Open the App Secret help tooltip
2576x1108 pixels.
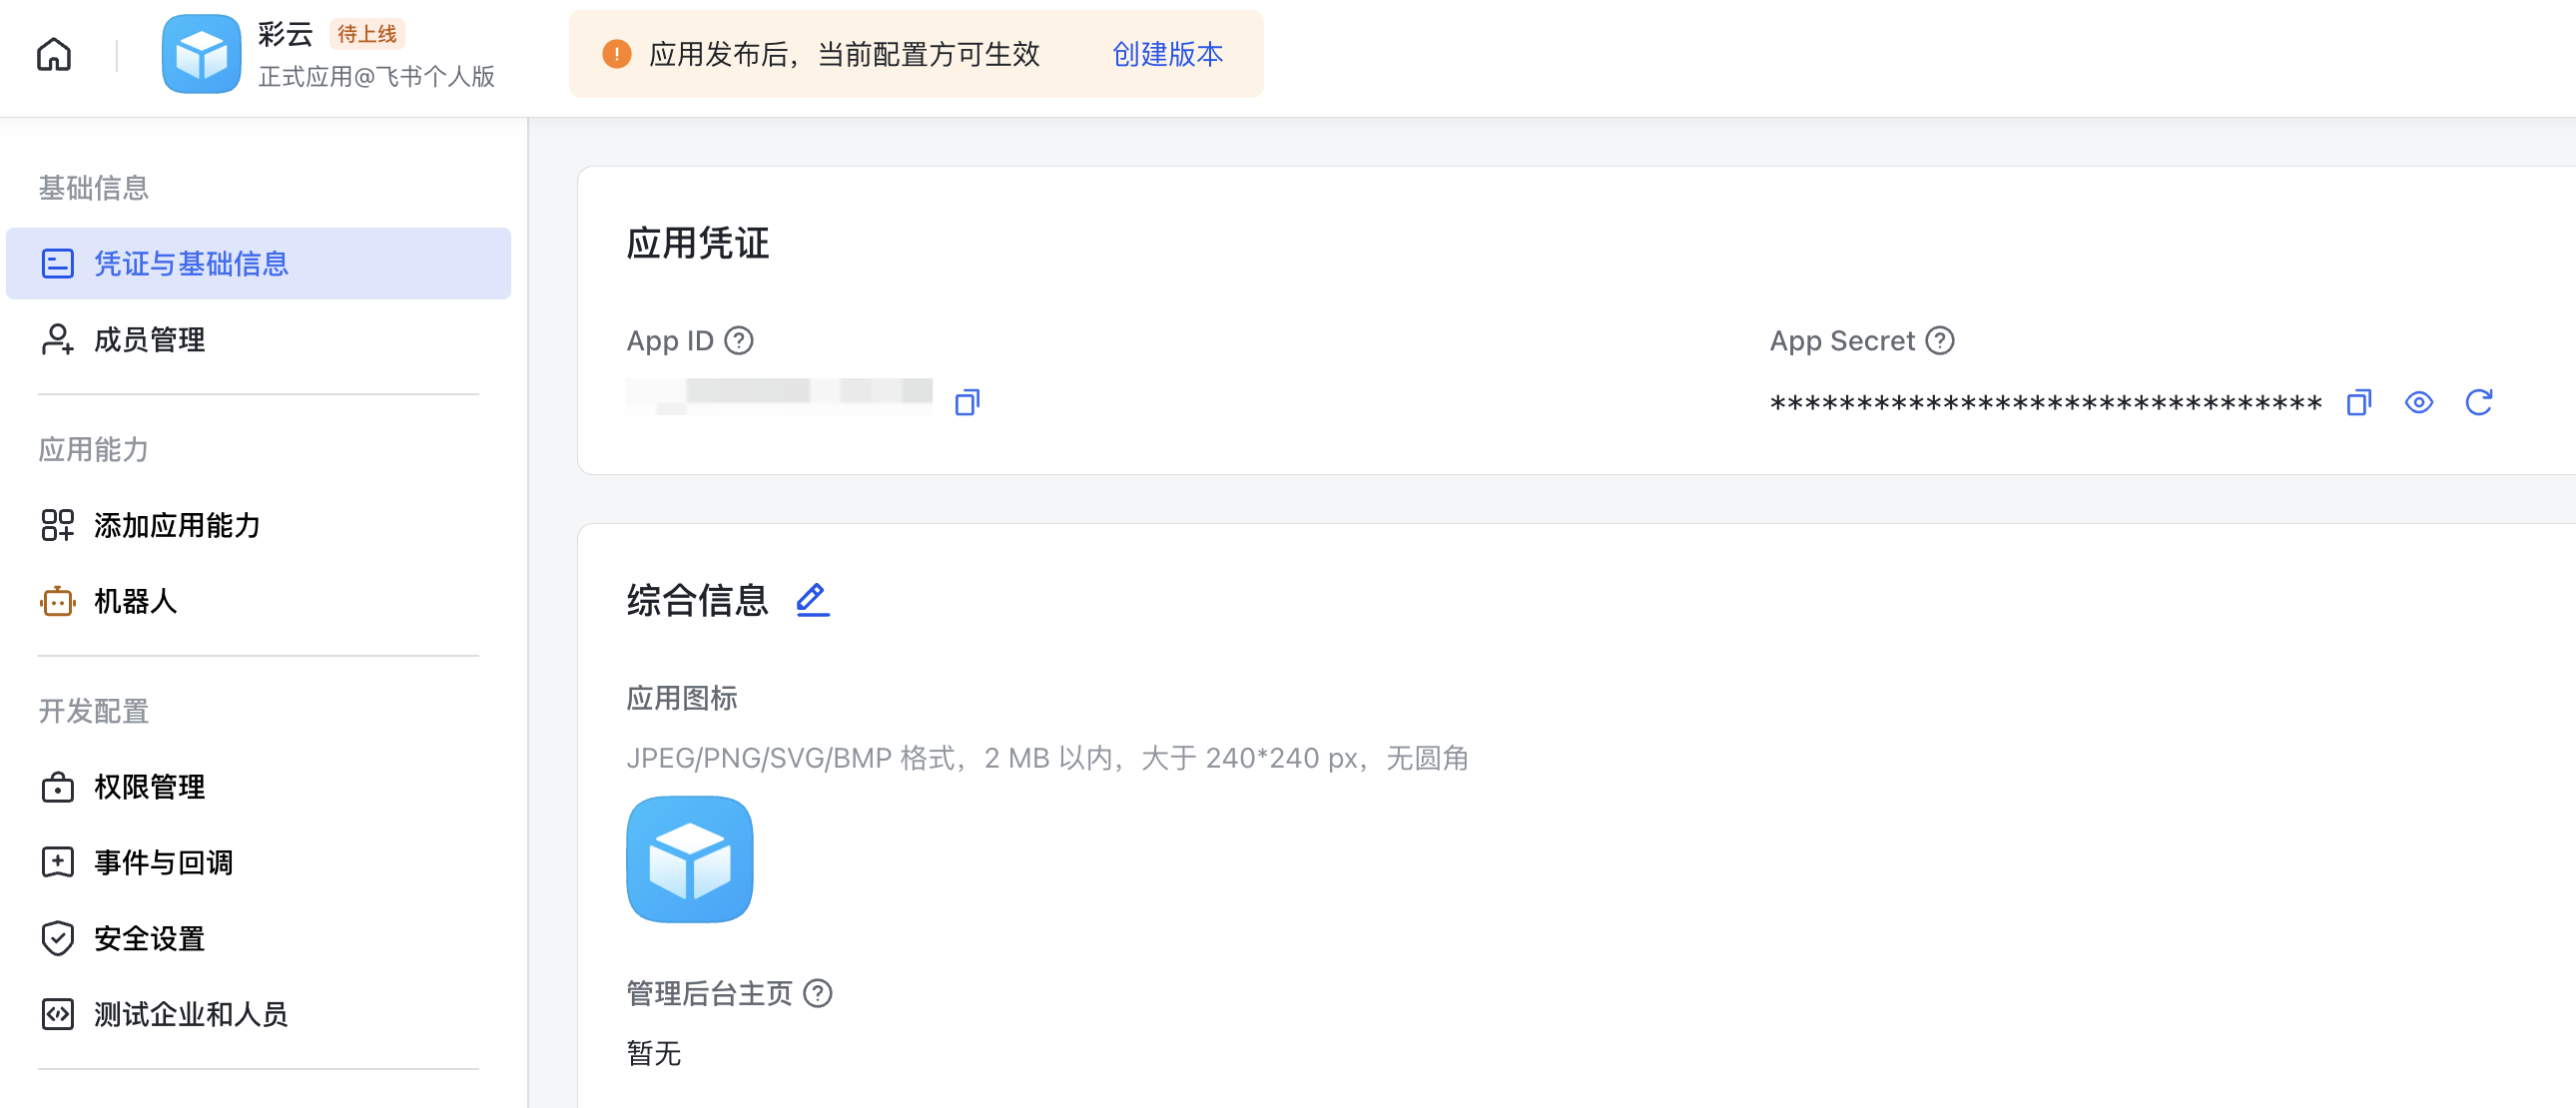tap(1942, 341)
